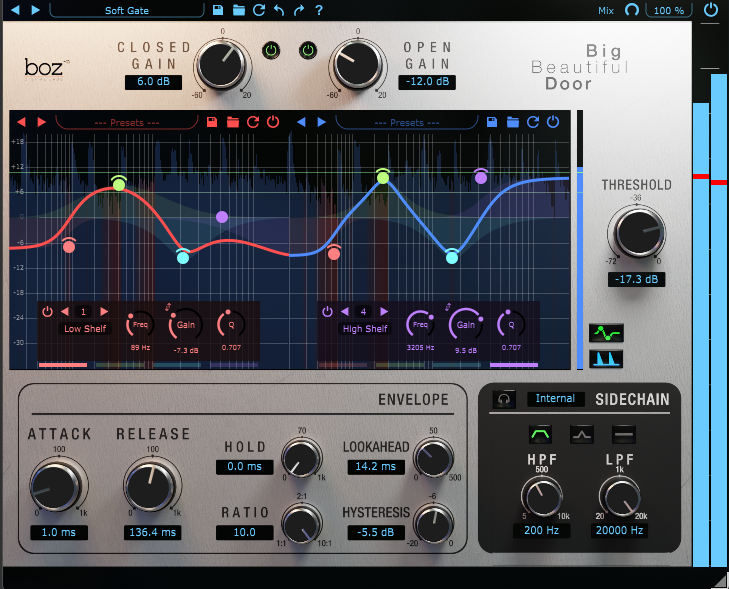Click the Attack 1.0 ms value
This screenshot has width=729, height=589.
(x=59, y=533)
